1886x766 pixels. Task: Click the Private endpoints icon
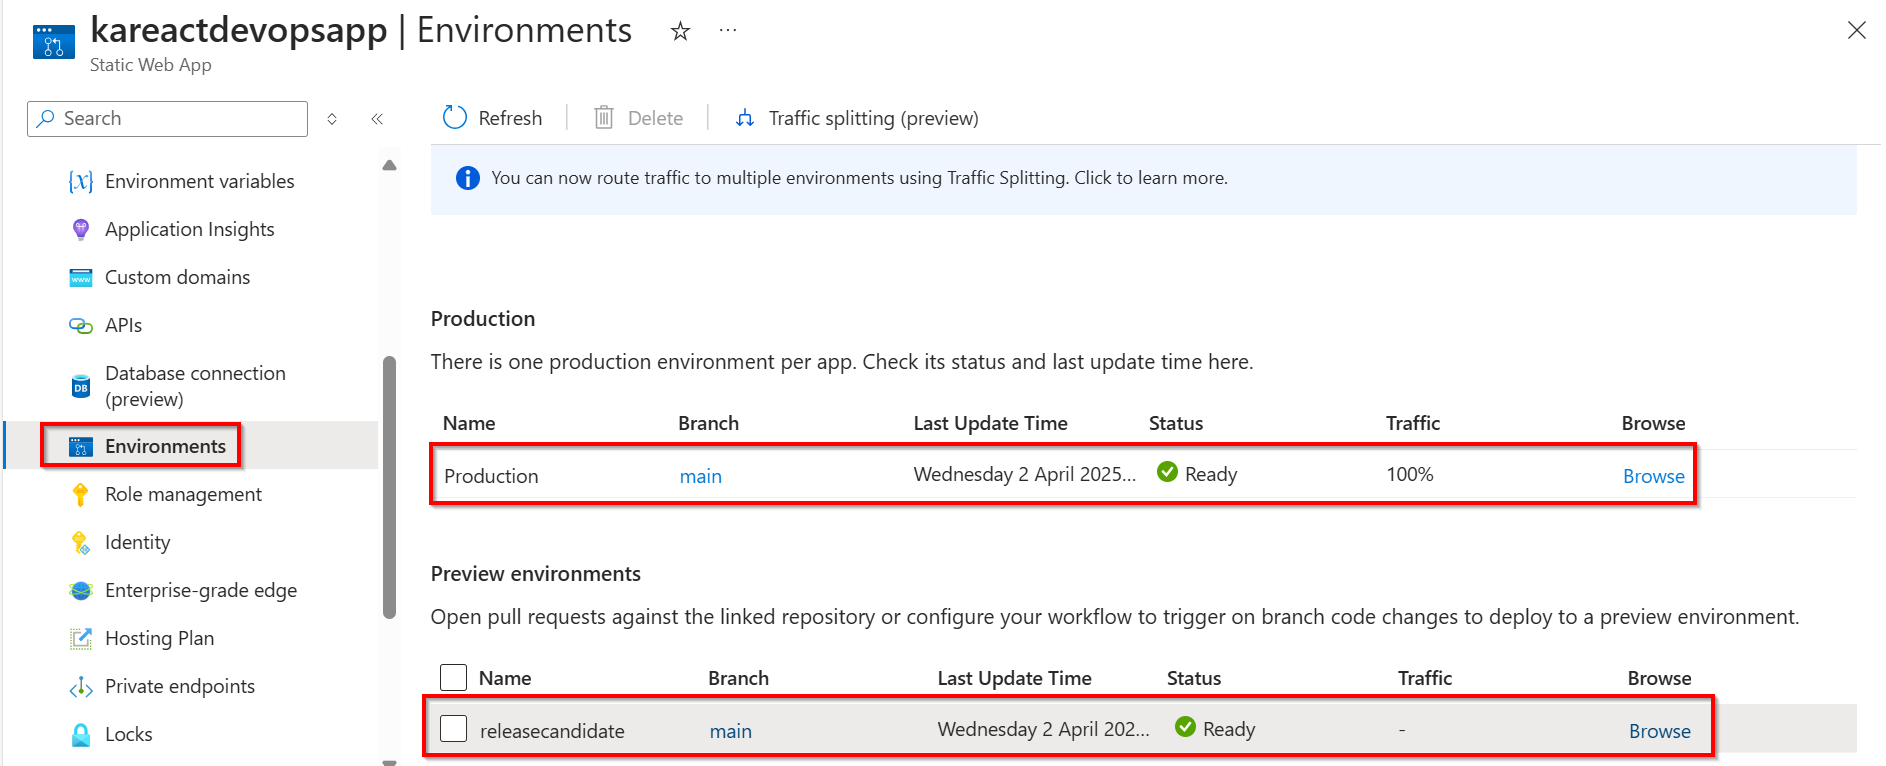(x=81, y=686)
